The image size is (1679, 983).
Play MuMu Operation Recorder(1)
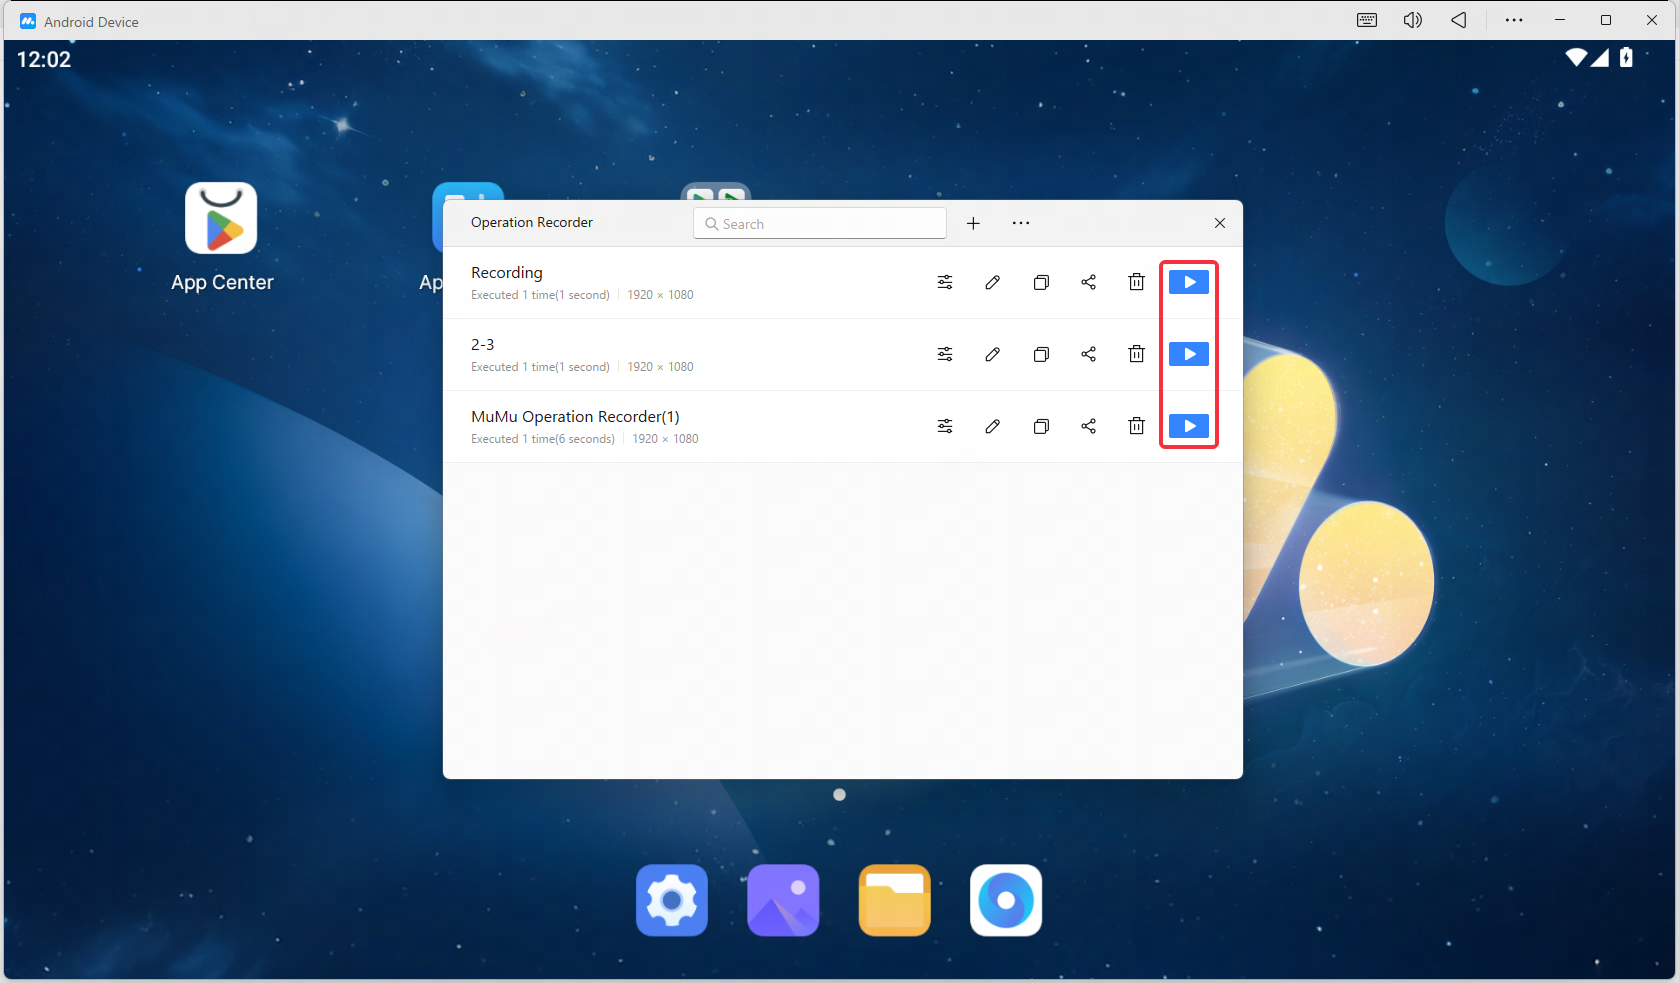[1189, 426]
